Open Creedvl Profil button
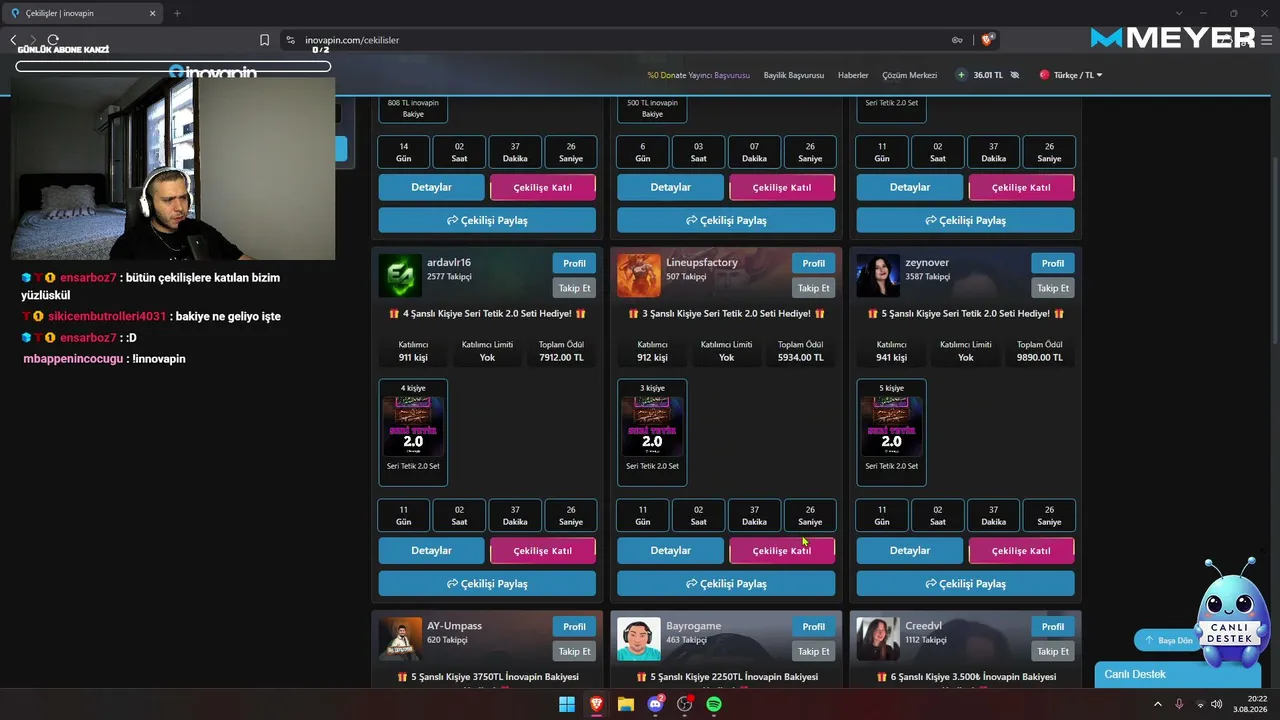This screenshot has width=1280, height=720. (1053, 627)
